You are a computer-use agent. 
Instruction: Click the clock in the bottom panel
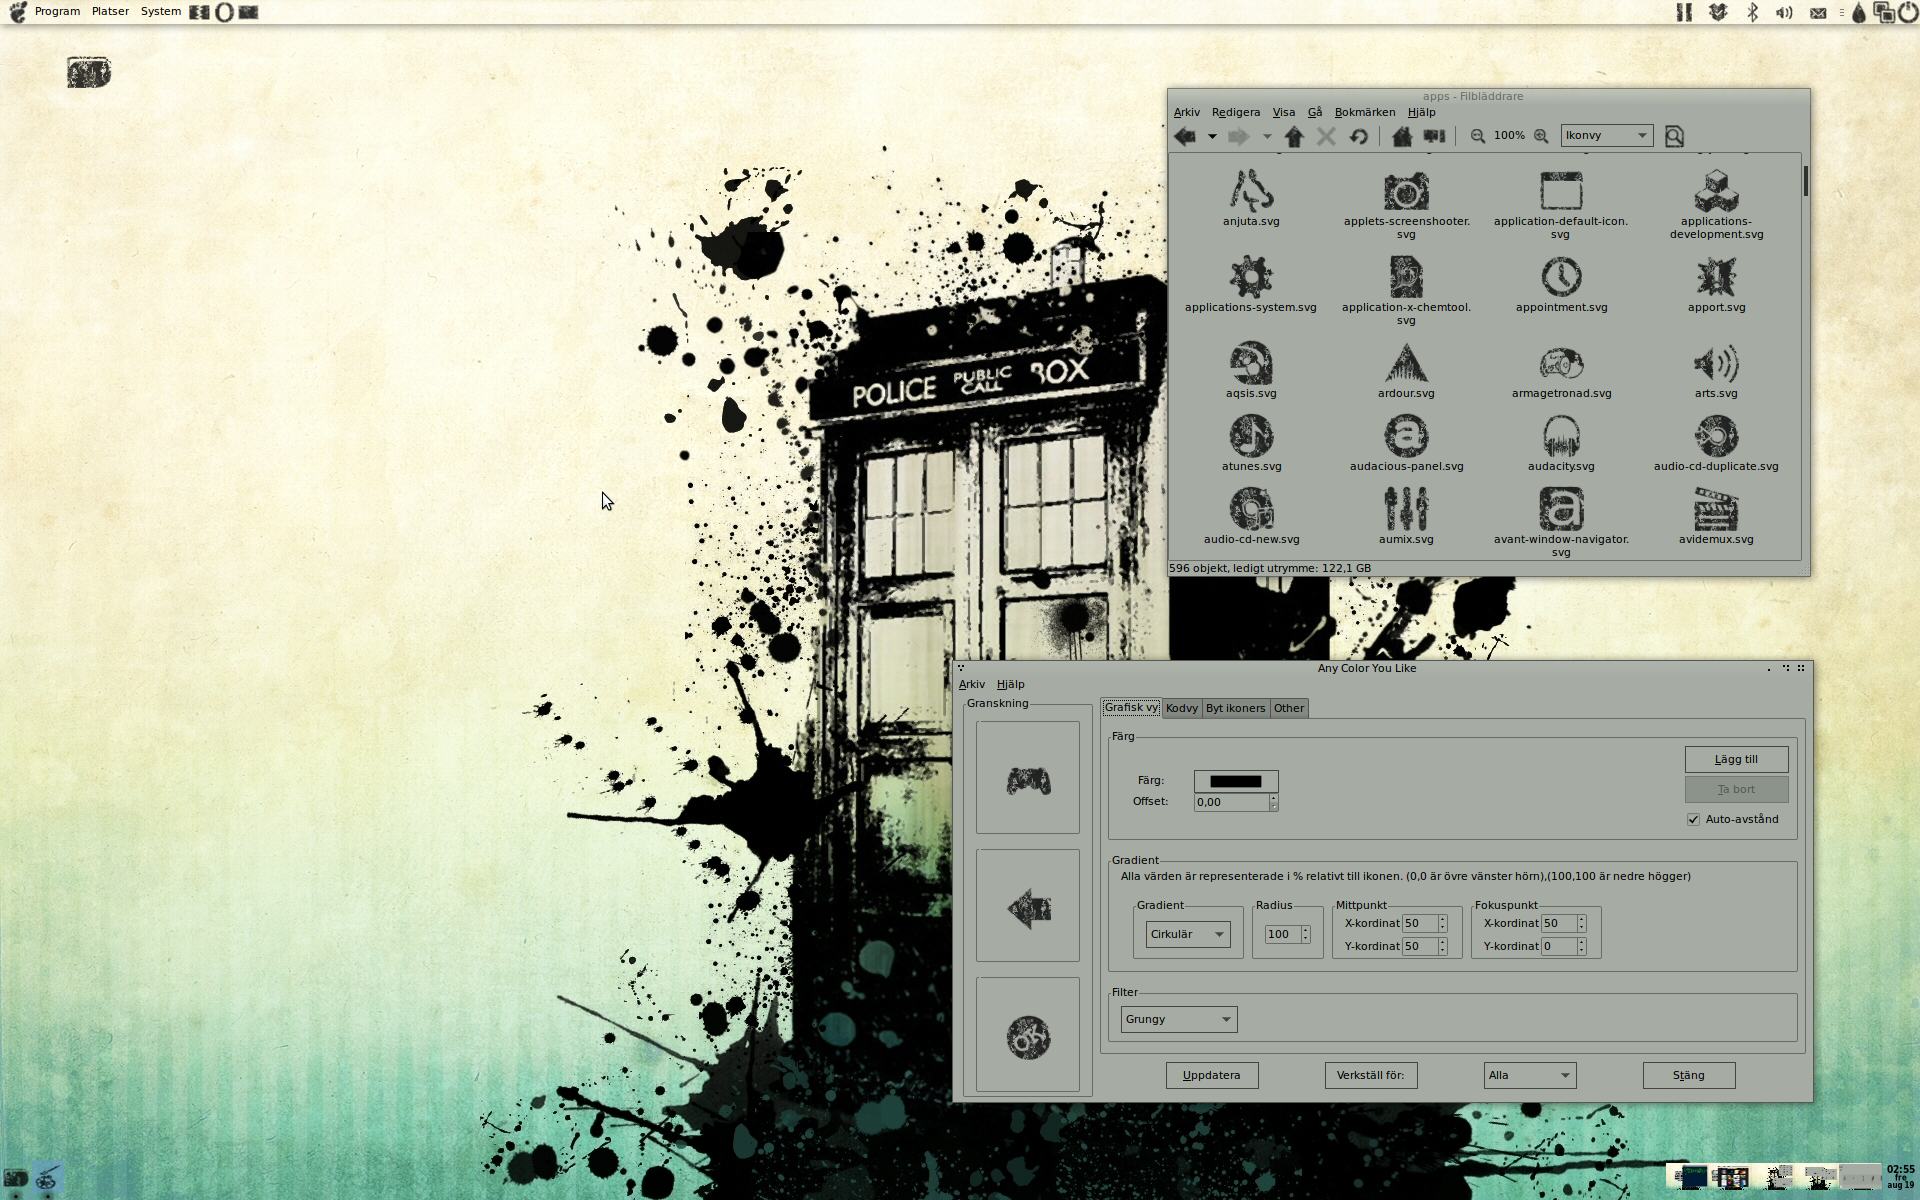tap(1900, 1177)
